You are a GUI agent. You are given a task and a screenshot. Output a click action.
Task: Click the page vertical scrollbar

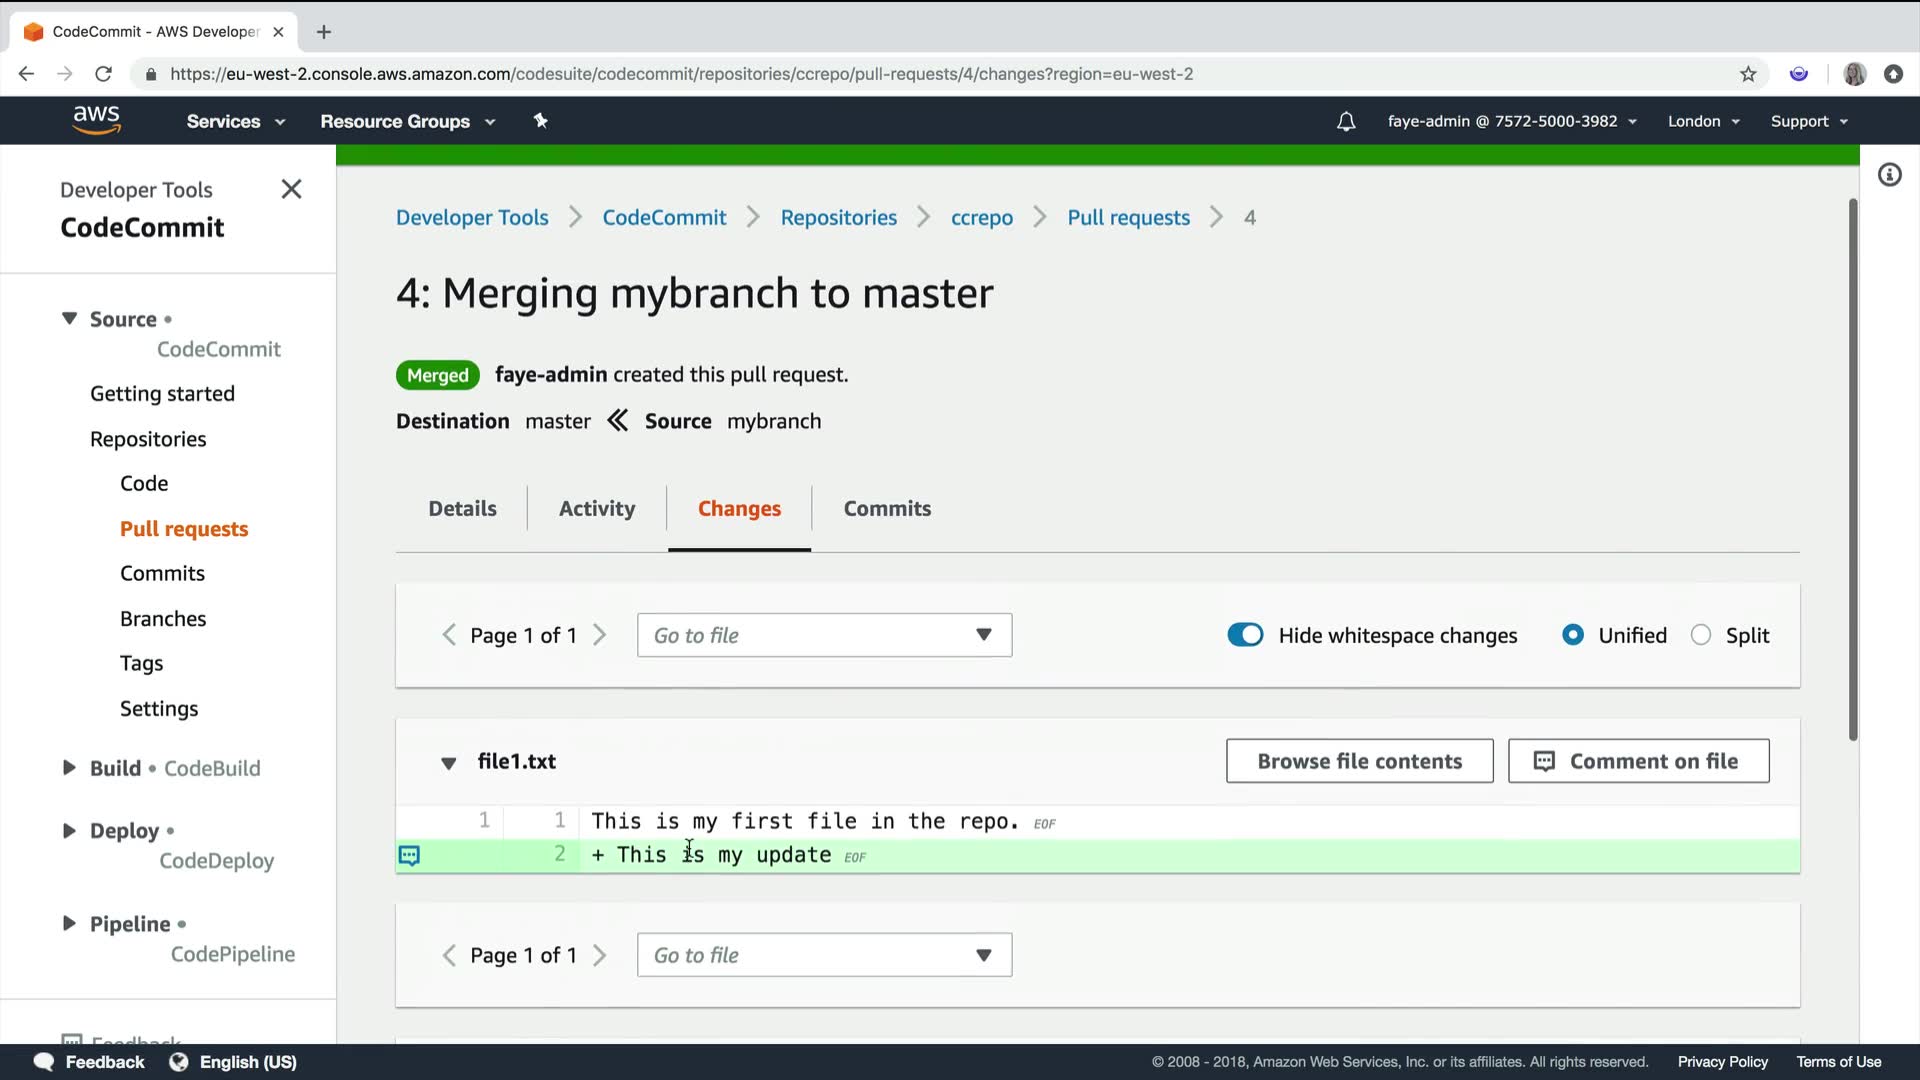pyautogui.click(x=1853, y=470)
